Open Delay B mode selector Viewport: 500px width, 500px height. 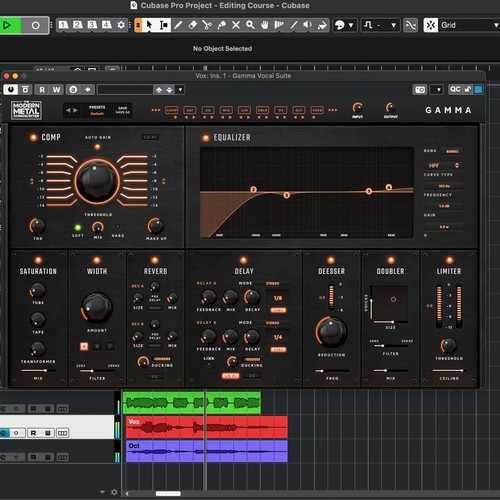pyautogui.click(x=273, y=323)
